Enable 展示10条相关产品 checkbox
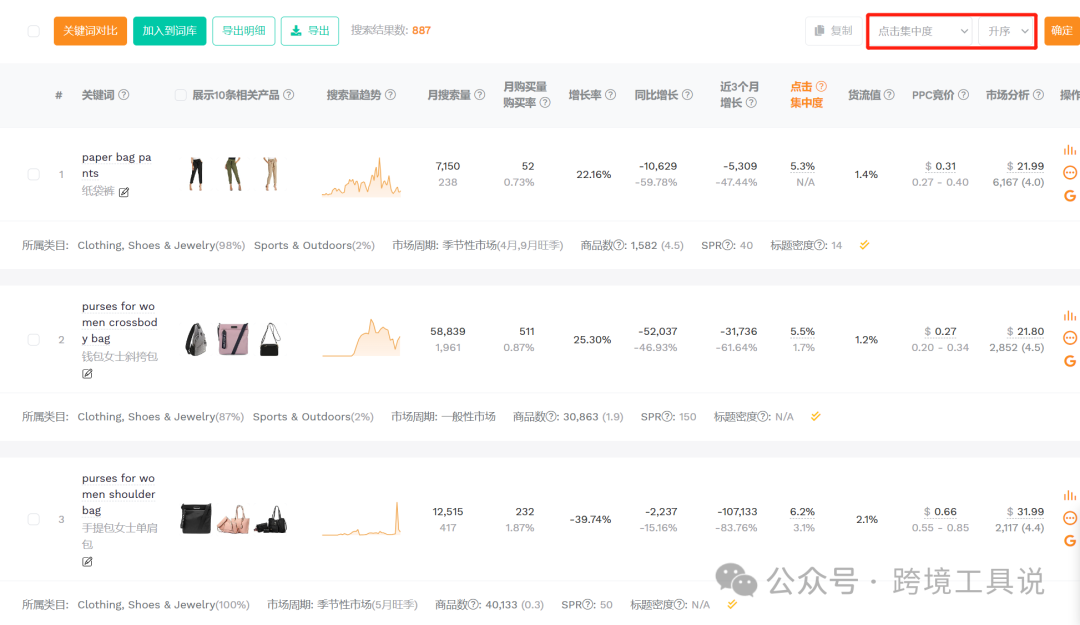 [x=180, y=95]
